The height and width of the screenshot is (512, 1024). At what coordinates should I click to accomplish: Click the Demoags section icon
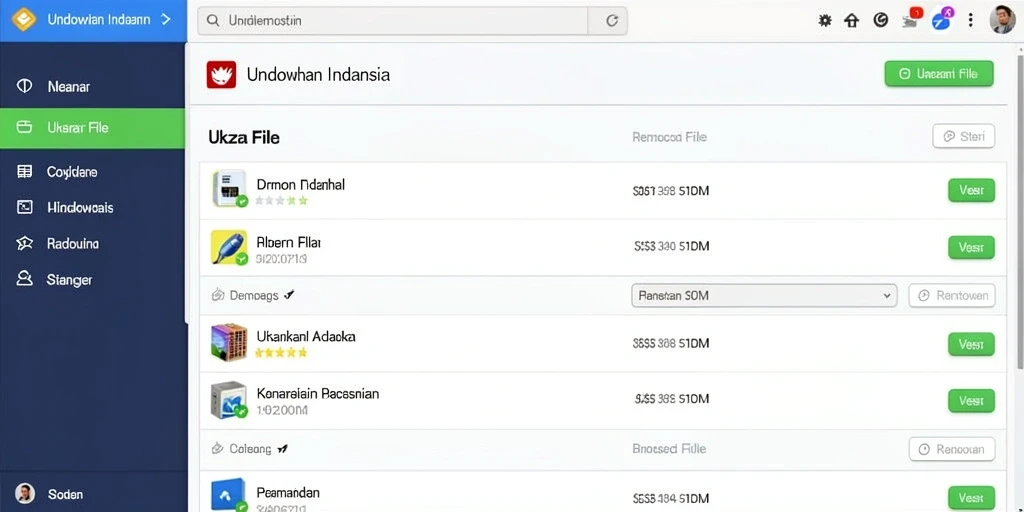coord(218,295)
